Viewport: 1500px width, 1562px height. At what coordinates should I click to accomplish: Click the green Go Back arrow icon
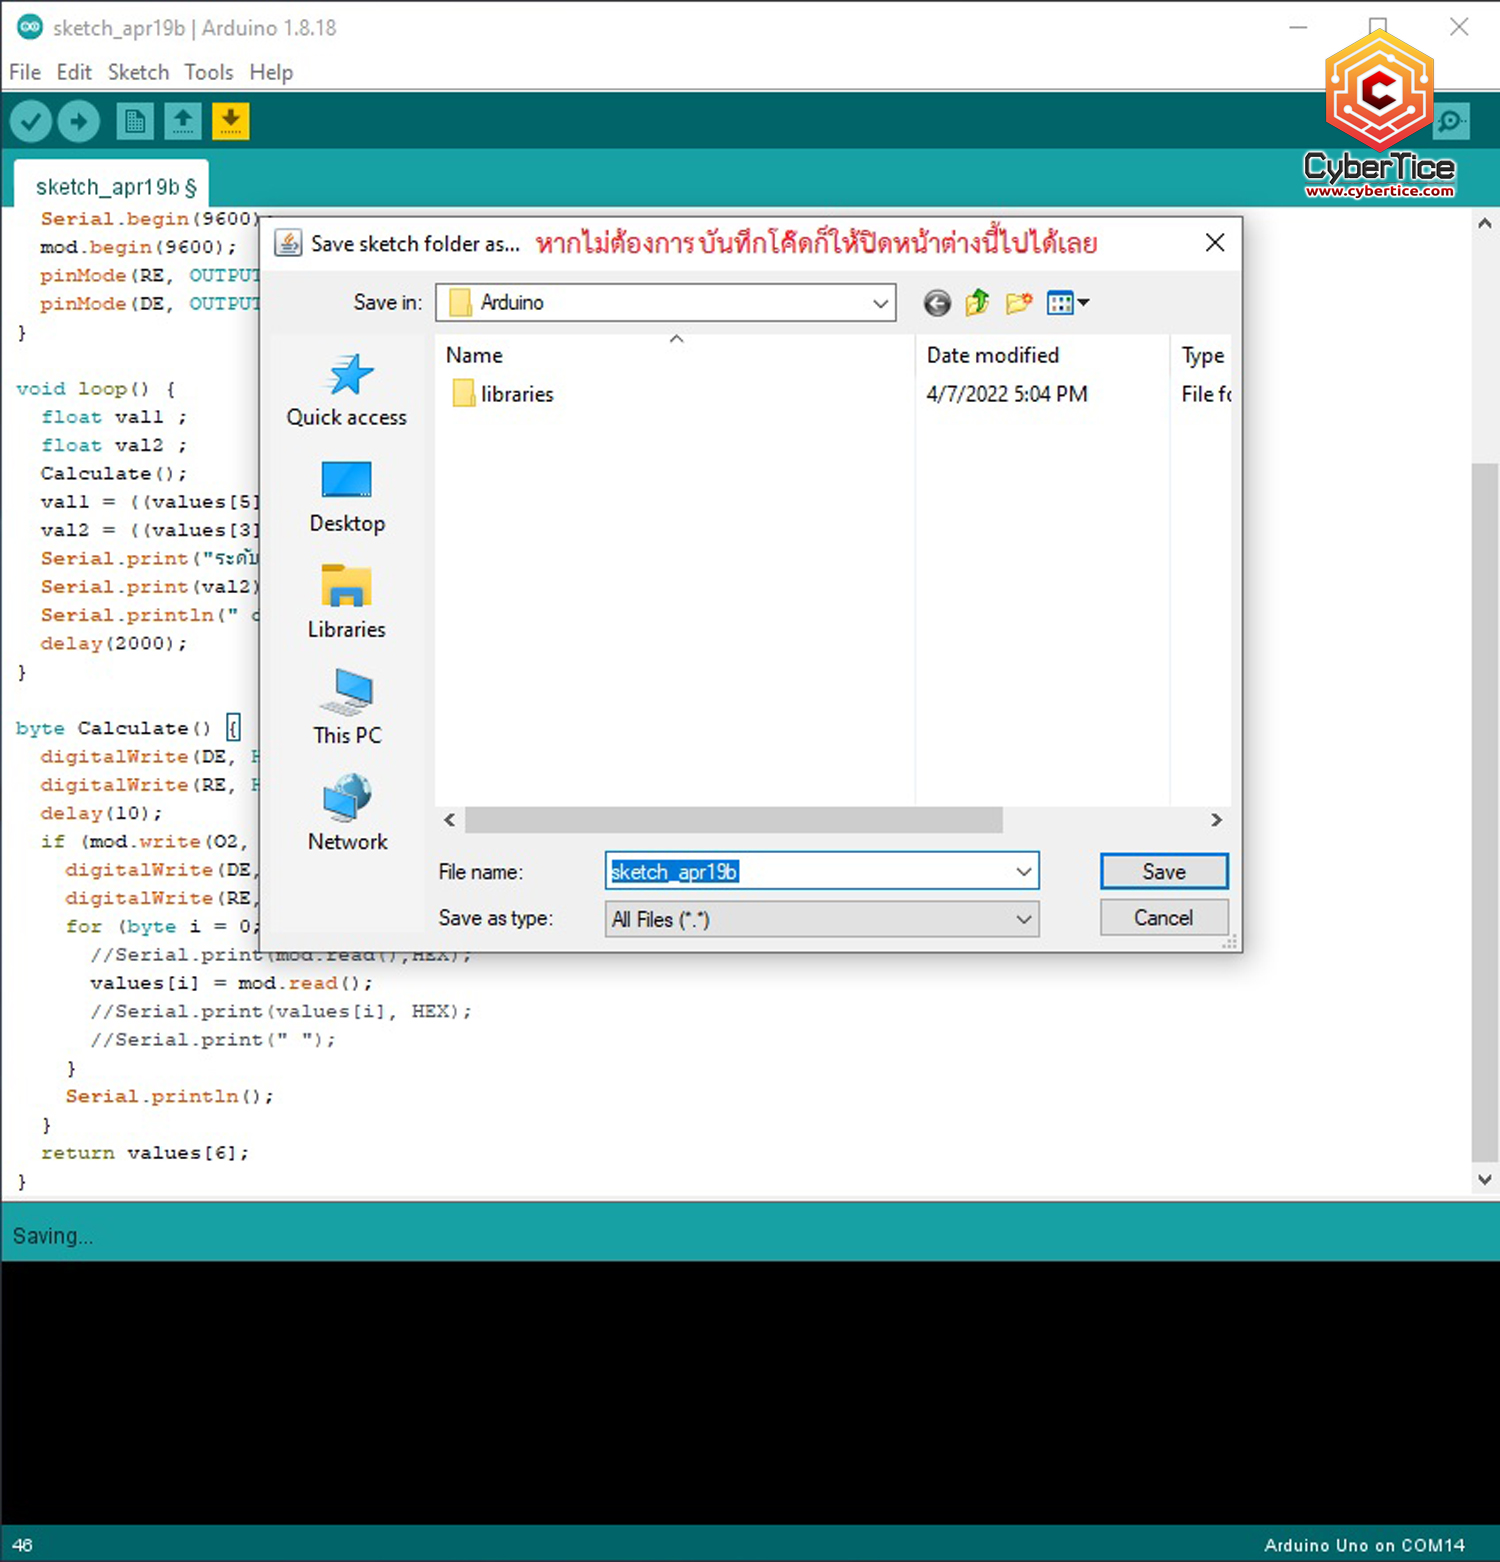coord(936,302)
